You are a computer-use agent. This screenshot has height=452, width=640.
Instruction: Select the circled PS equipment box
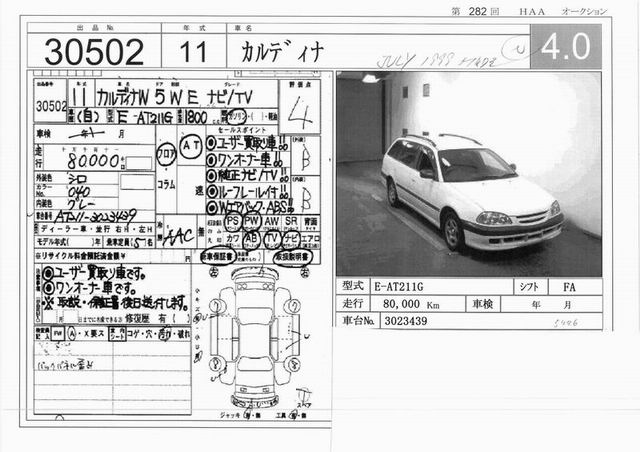[233, 222]
